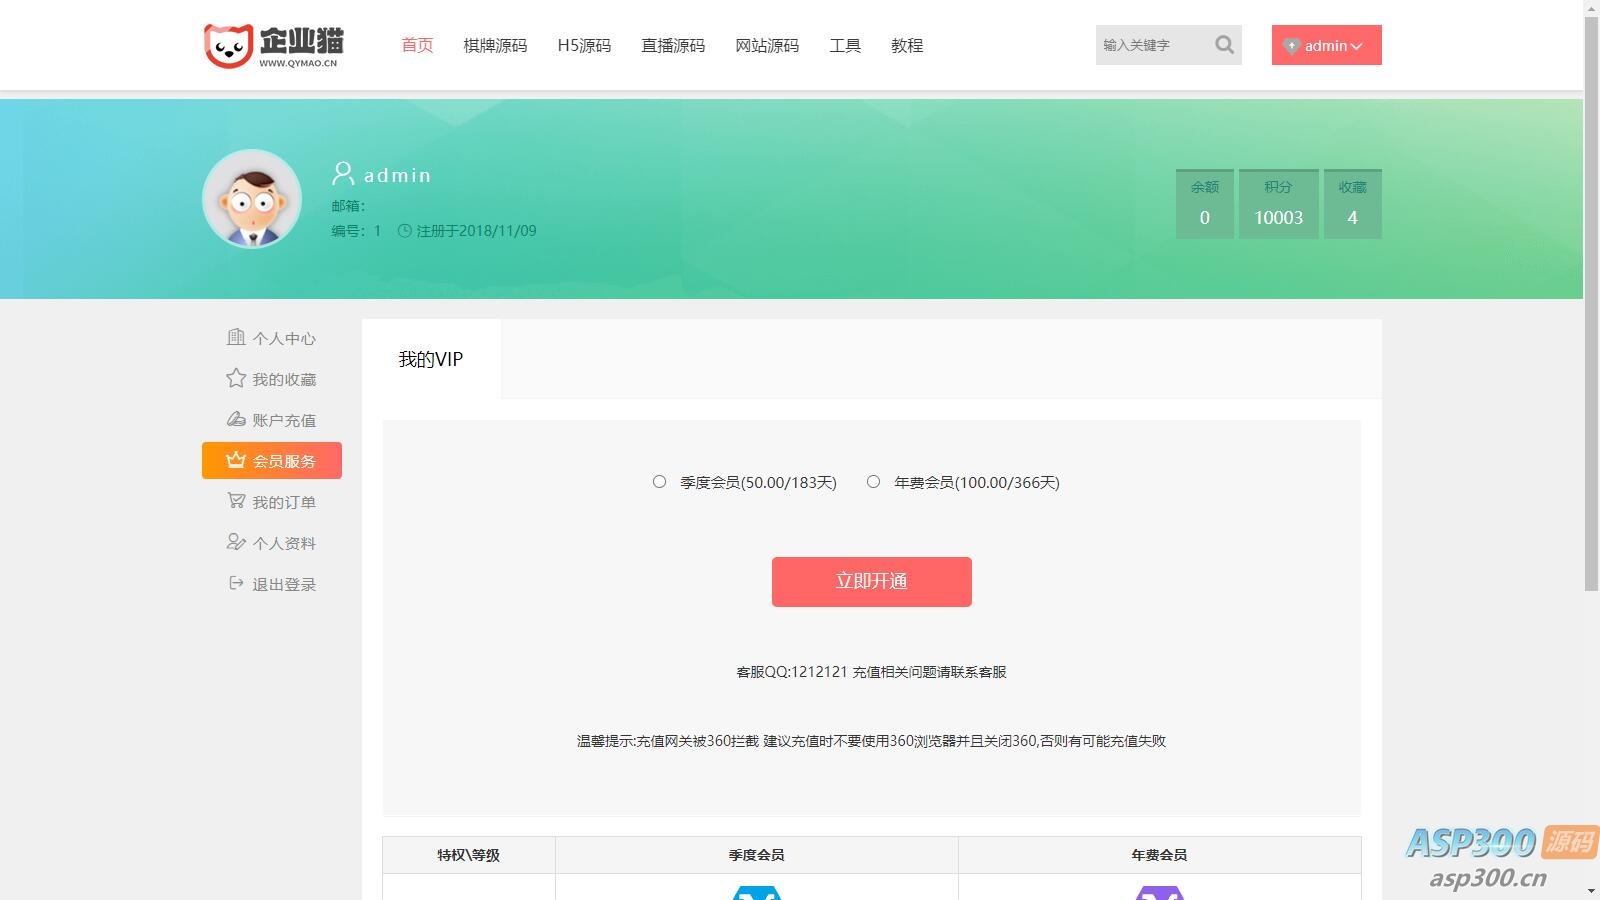
Task: Click the recharge icon for 账户充值
Action: point(236,419)
